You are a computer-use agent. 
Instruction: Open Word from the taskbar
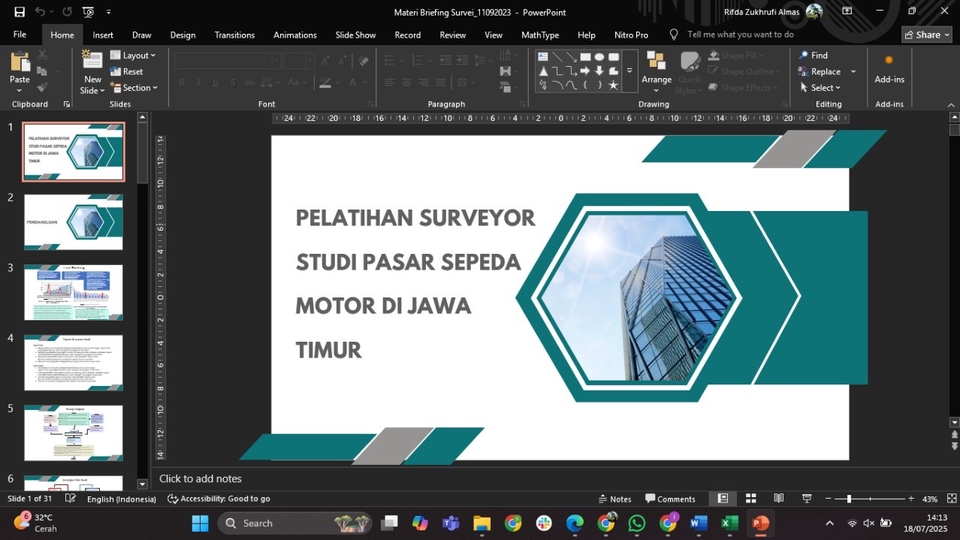[698, 523]
